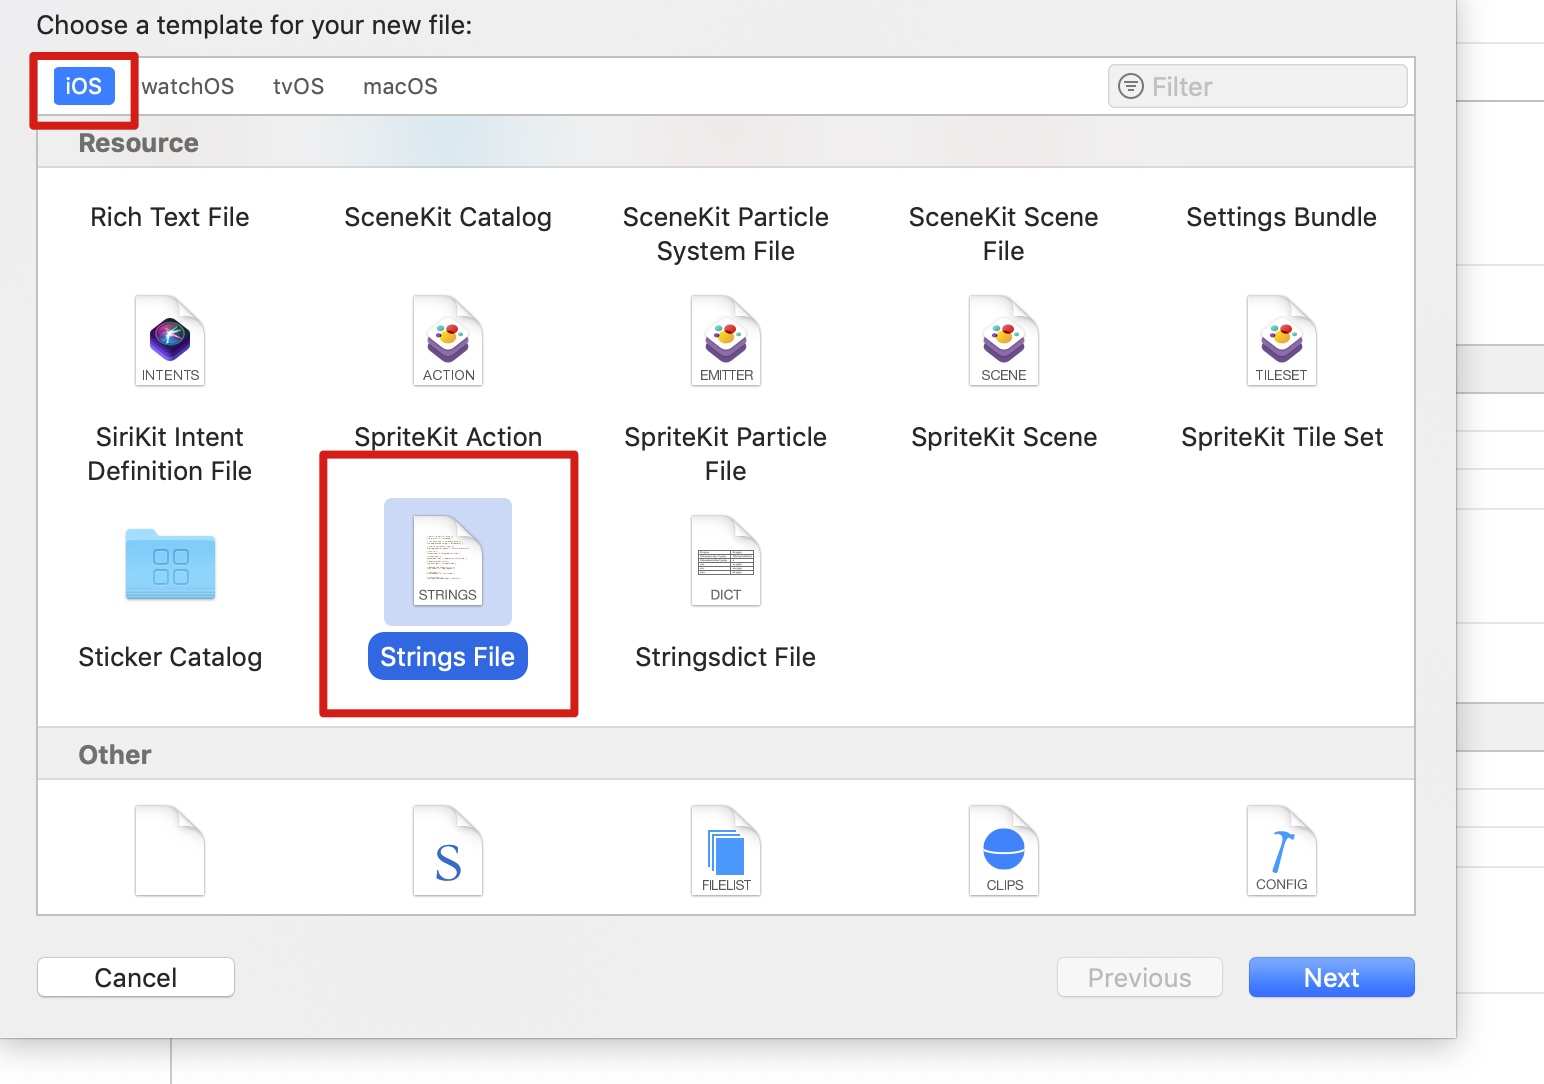The image size is (1544, 1084).
Task: Switch to the tvOS tab
Action: 298,87
